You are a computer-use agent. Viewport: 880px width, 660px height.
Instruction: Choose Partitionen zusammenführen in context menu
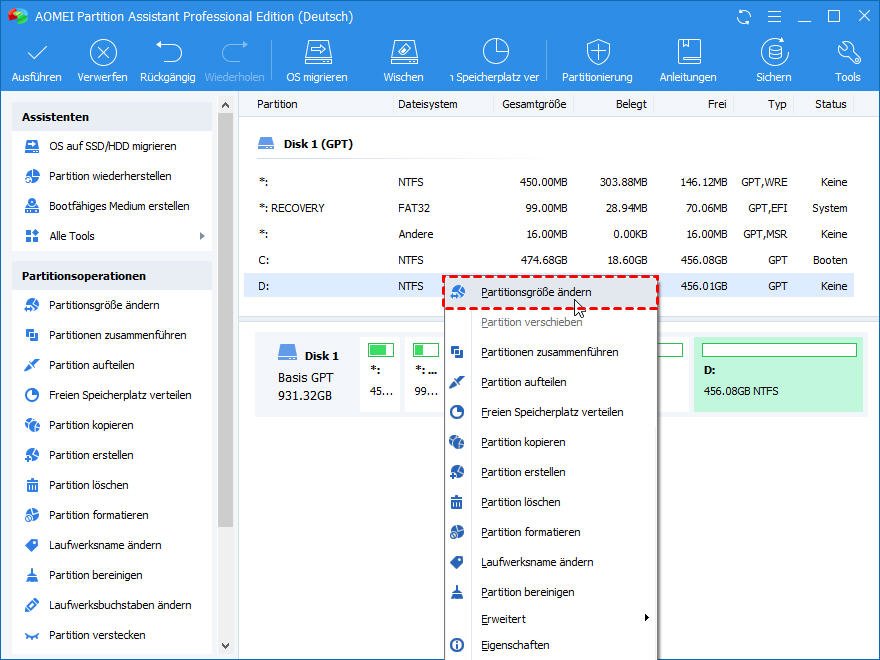pos(551,352)
